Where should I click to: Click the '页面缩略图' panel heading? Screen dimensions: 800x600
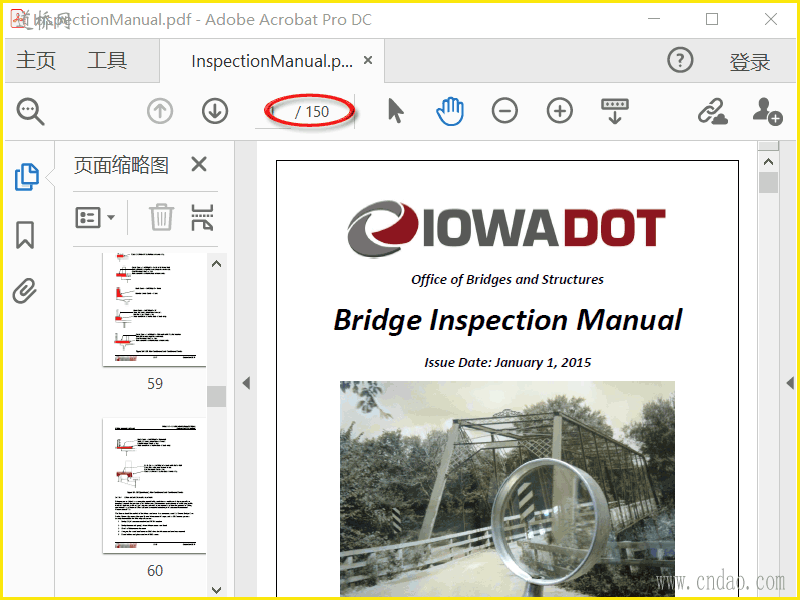click(121, 165)
